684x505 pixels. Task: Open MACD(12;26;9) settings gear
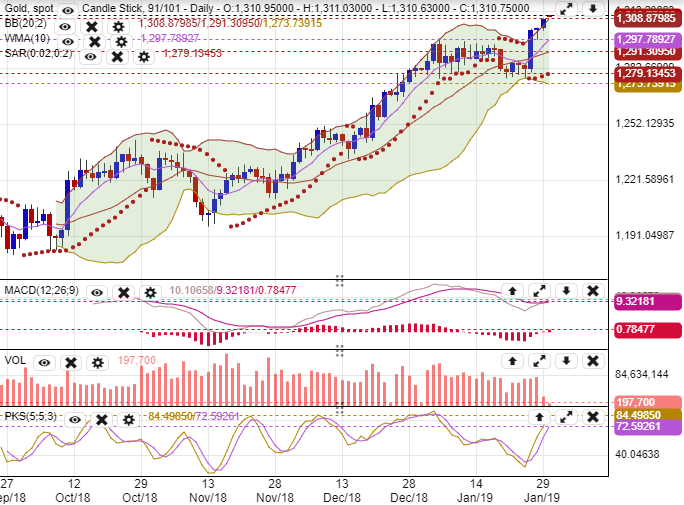[x=150, y=293]
